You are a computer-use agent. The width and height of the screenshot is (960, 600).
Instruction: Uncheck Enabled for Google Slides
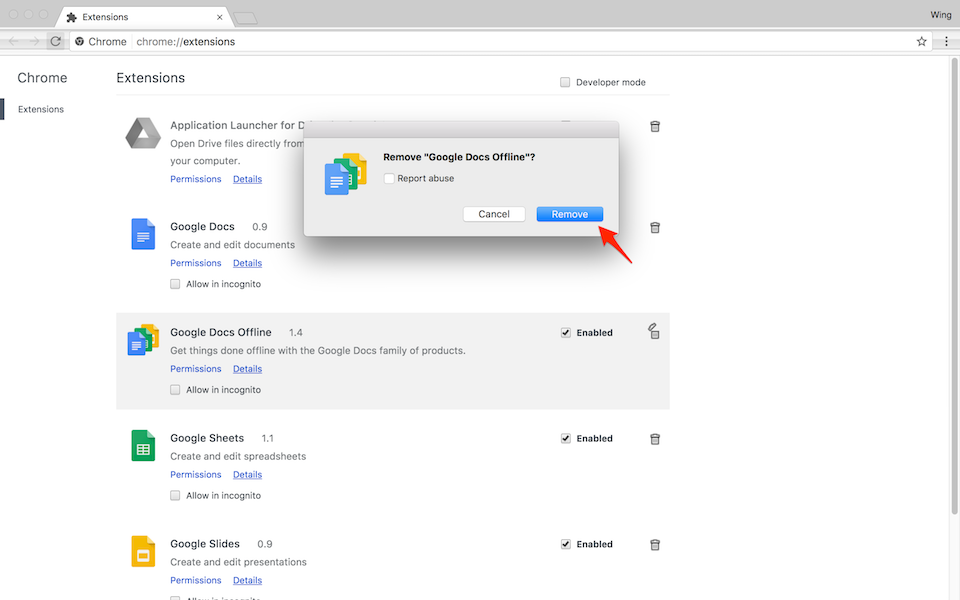(x=566, y=544)
